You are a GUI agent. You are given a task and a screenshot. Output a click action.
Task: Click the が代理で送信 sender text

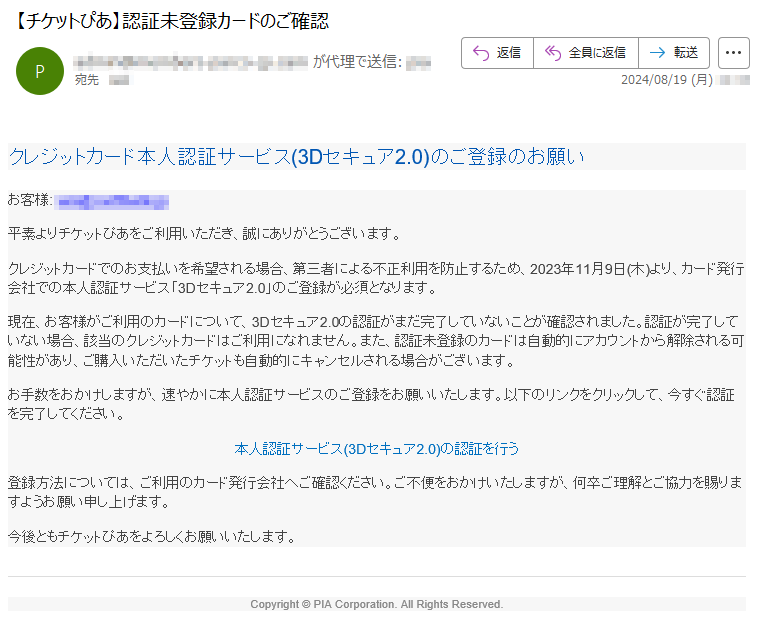pos(357,62)
